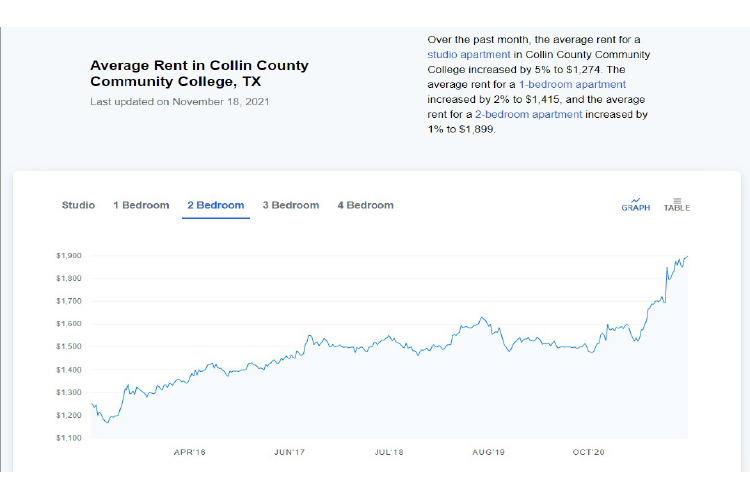Click the $1,100 y-axis label

coord(68,438)
